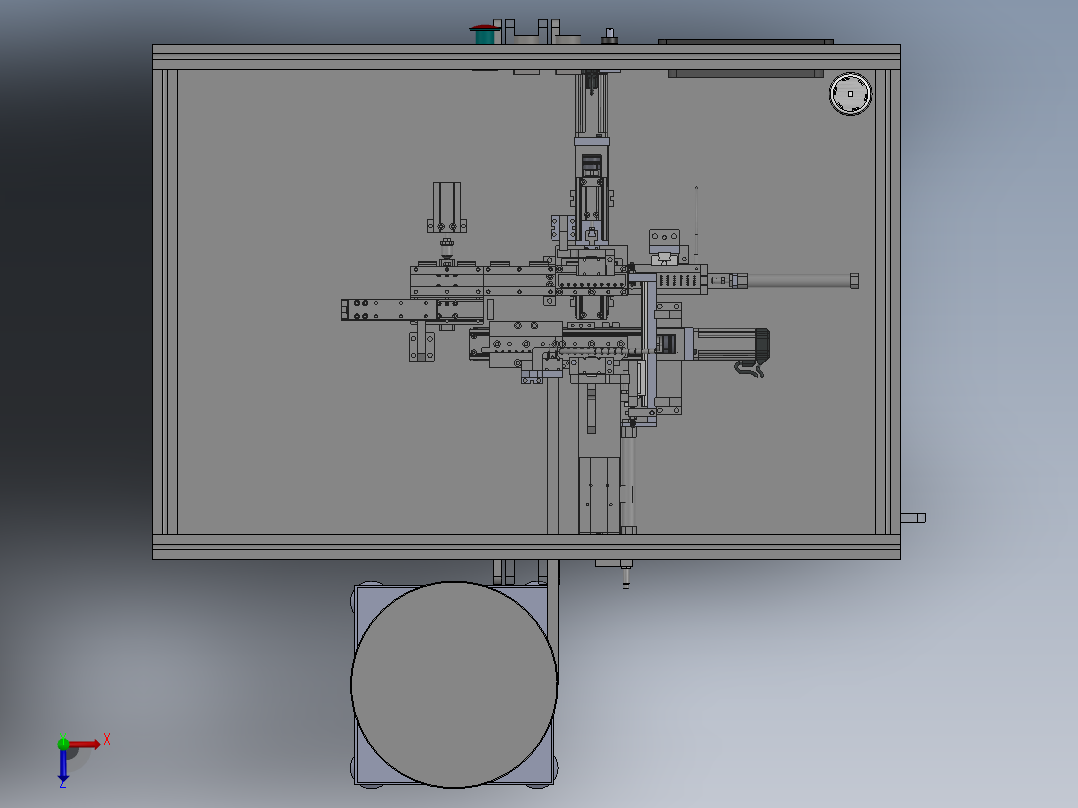Select the servo motor's curled cable connector
The width and height of the screenshot is (1078, 808).
pos(749,369)
